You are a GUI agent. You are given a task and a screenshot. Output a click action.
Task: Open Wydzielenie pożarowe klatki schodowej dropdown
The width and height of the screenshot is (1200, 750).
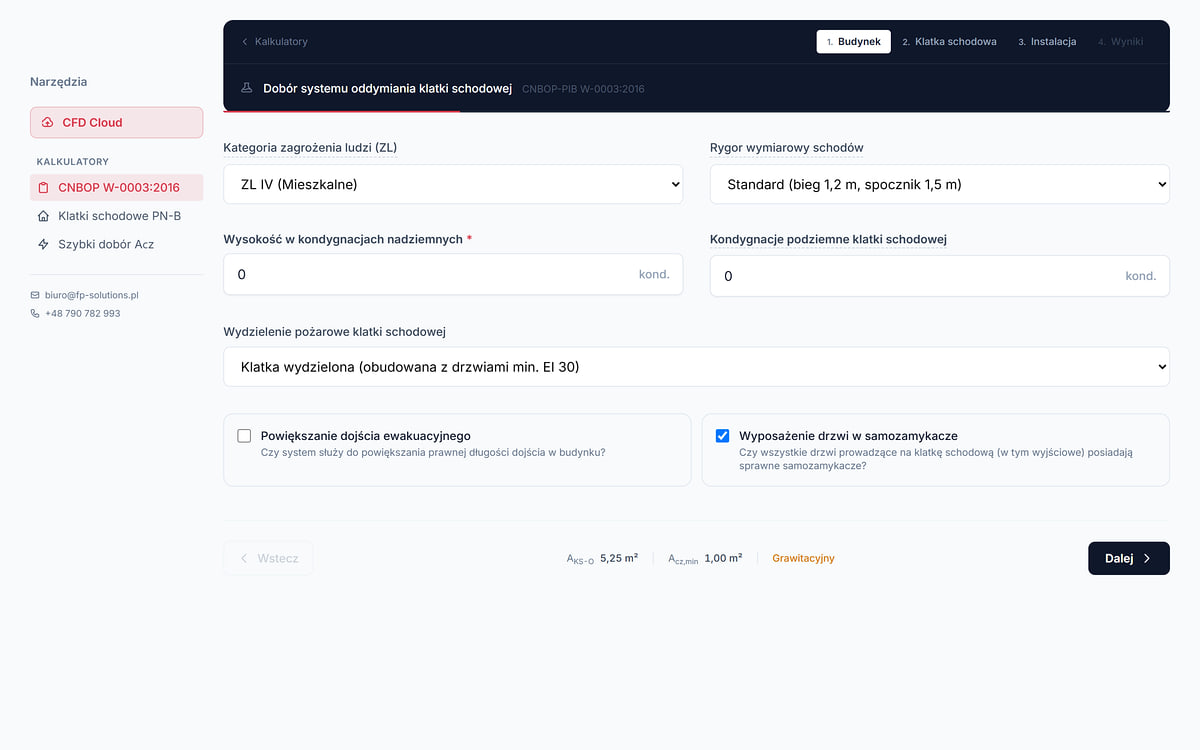696,367
